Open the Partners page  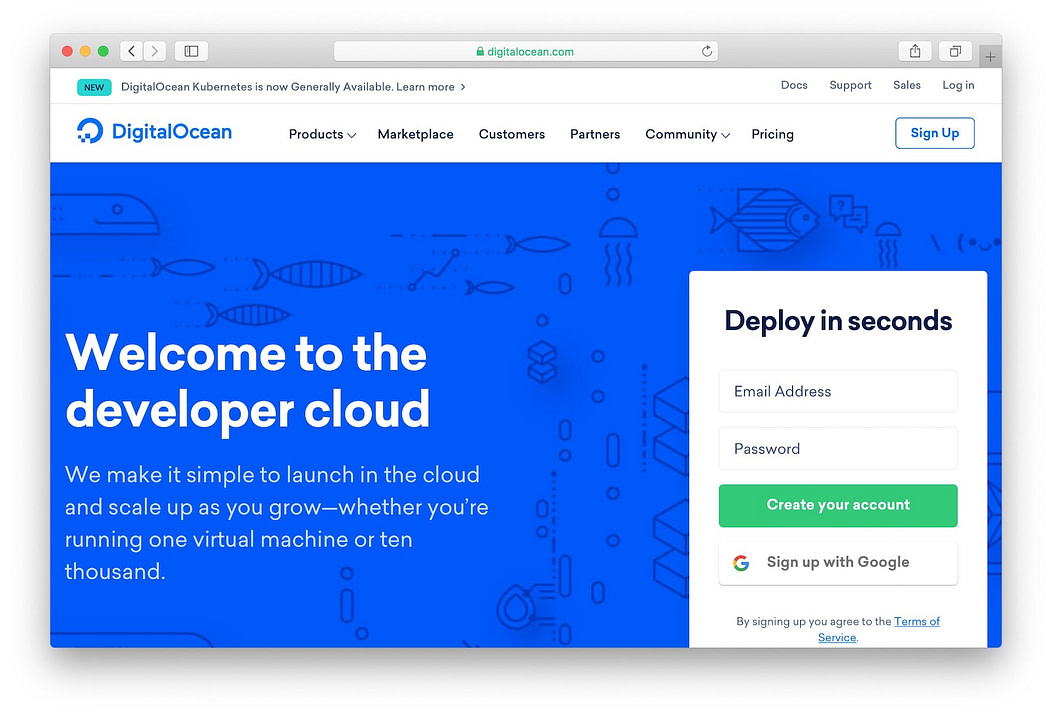pos(595,134)
